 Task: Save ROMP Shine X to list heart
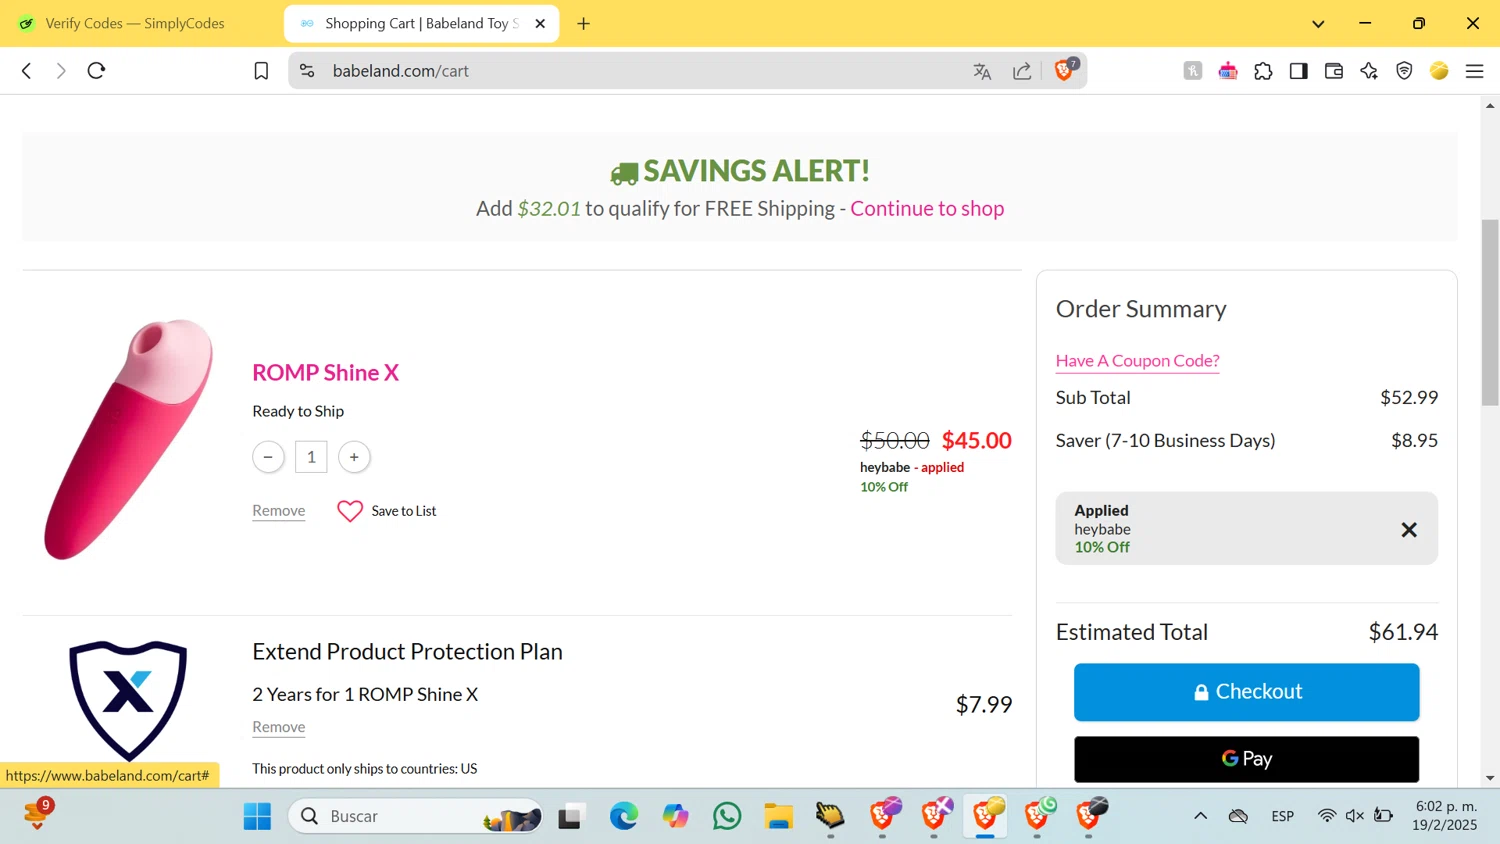[x=350, y=511]
